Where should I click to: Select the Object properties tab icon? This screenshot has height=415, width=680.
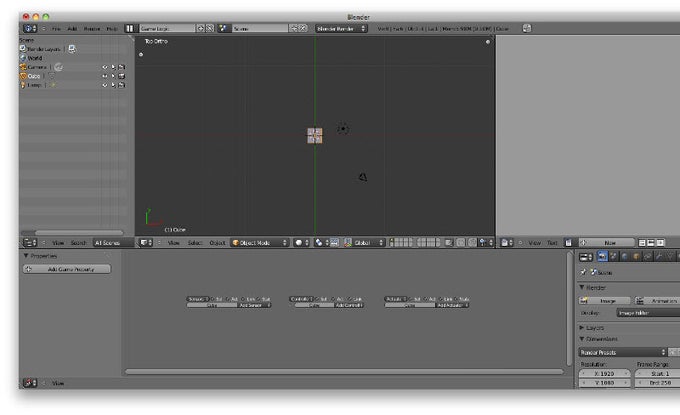click(636, 257)
